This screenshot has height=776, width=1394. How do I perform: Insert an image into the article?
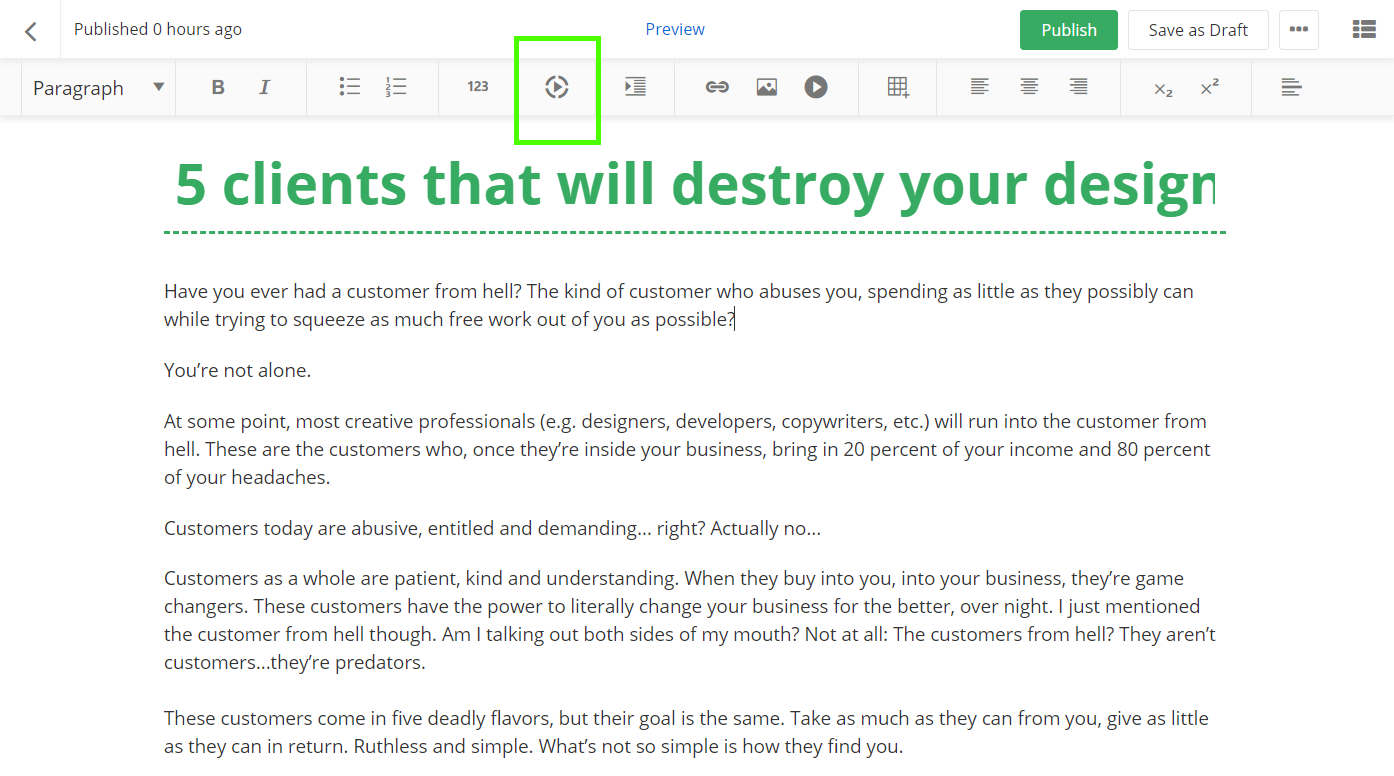[x=767, y=88]
